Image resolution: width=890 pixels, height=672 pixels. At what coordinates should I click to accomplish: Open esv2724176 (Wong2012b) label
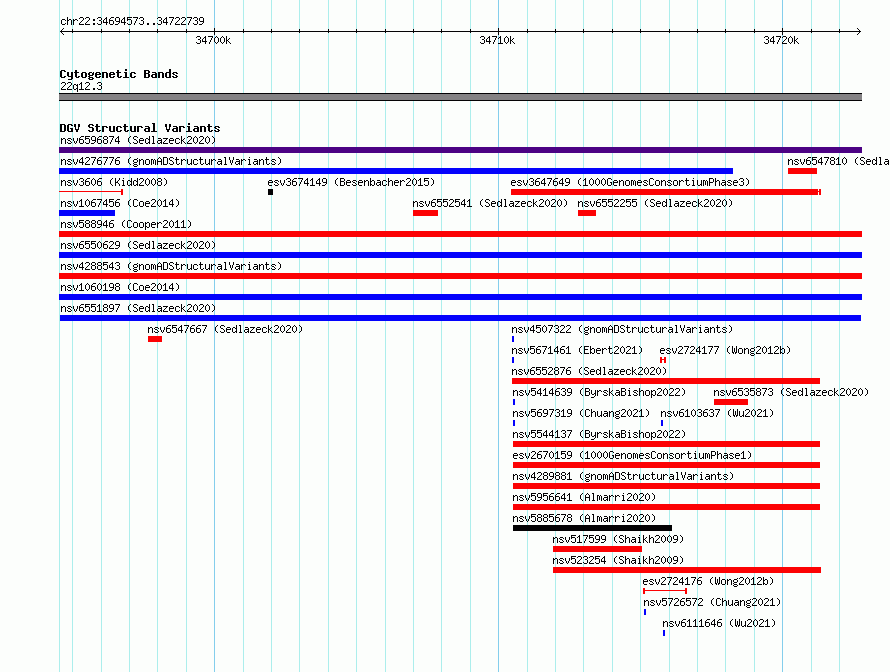click(x=708, y=581)
